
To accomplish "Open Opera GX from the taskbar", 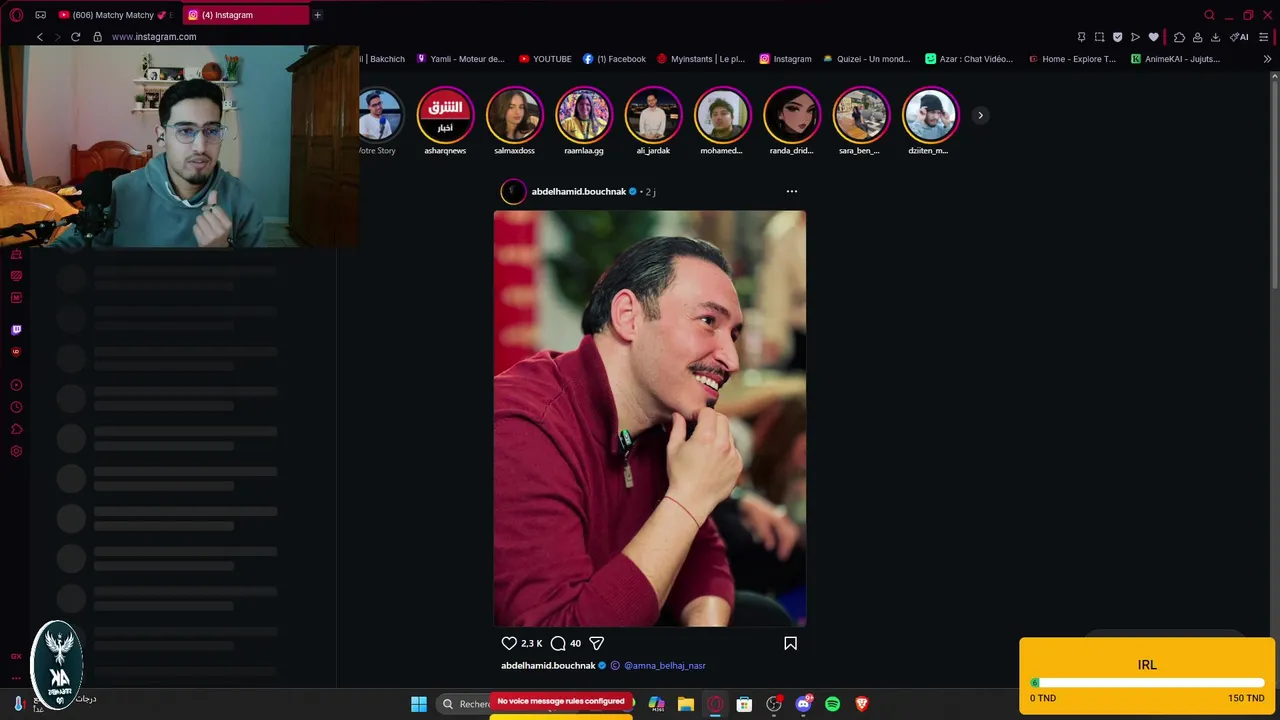I will click(x=715, y=704).
